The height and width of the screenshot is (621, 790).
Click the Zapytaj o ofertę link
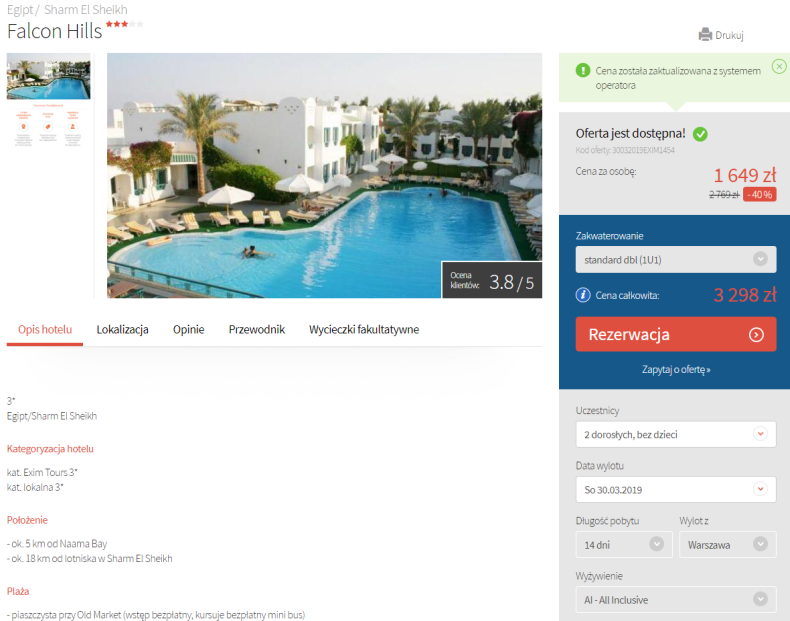[x=676, y=369]
